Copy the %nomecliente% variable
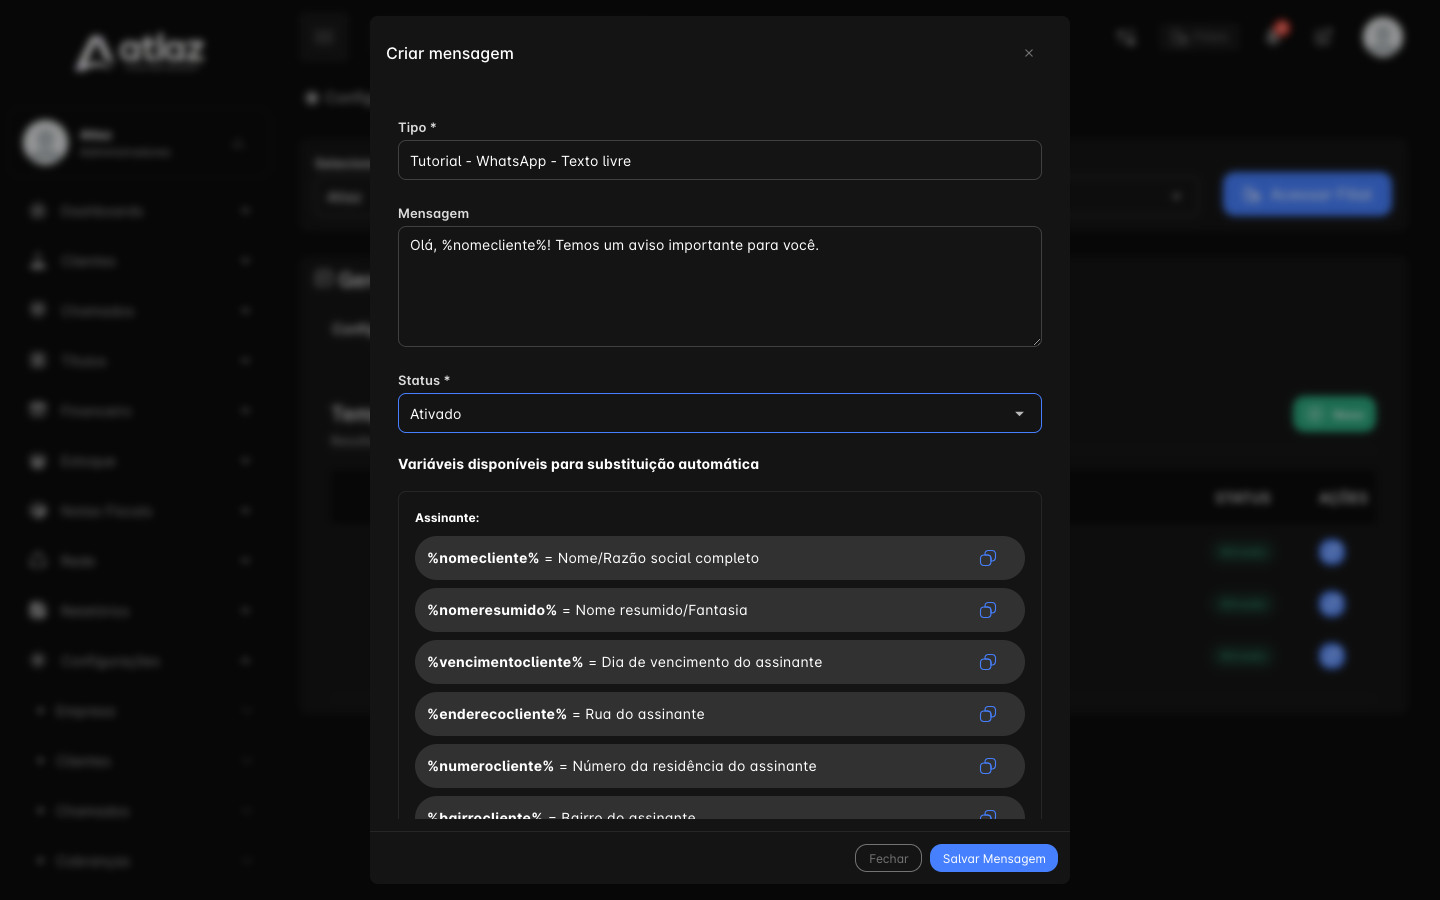This screenshot has height=900, width=1440. pyautogui.click(x=988, y=558)
